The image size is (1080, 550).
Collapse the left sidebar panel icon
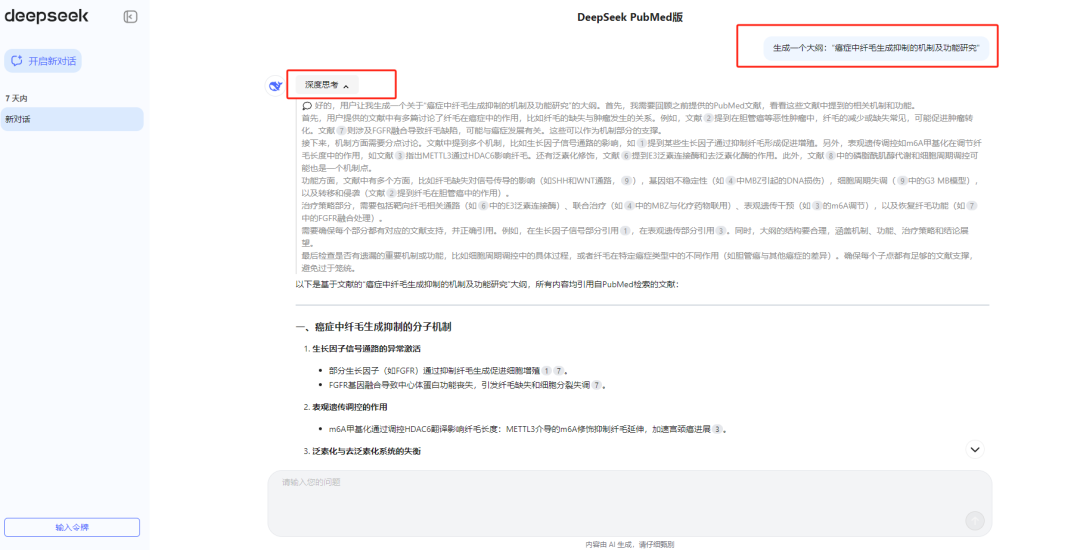coord(130,17)
